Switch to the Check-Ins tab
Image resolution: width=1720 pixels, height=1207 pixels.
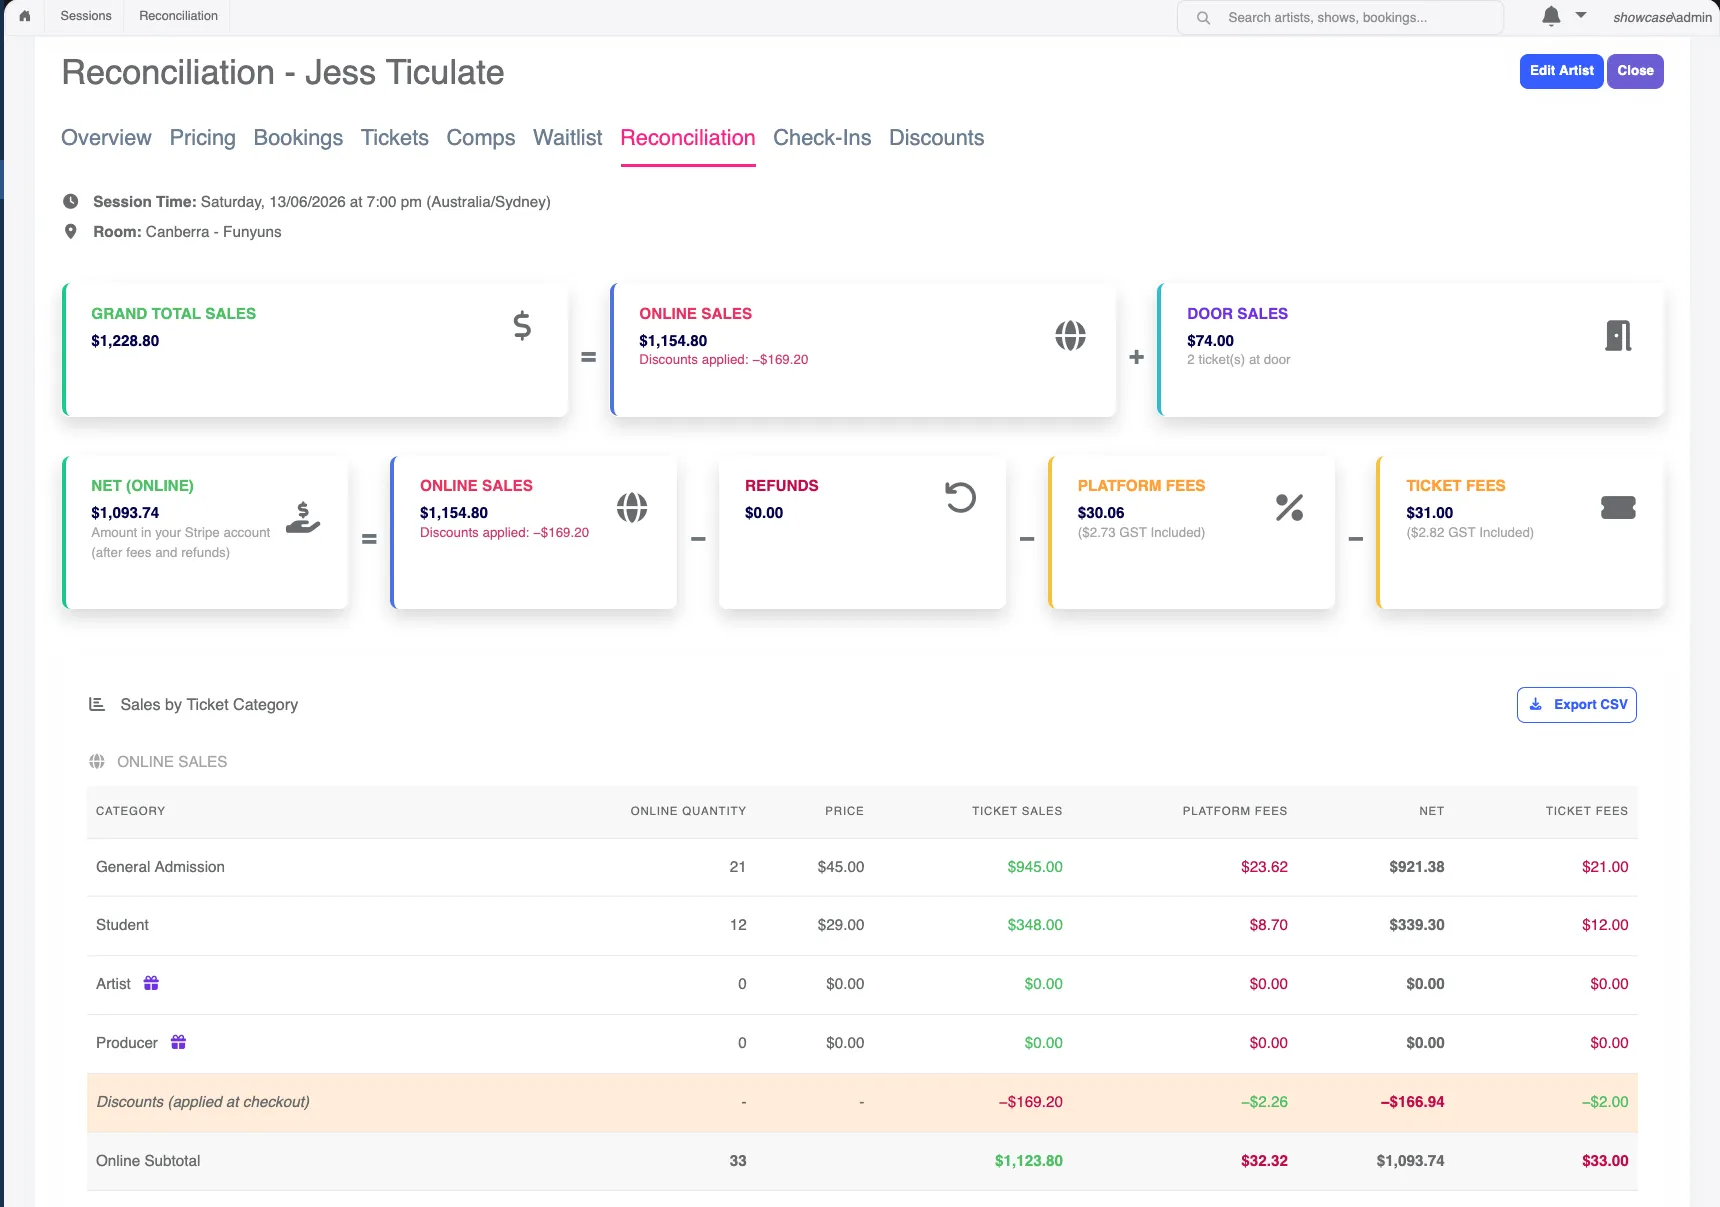pyautogui.click(x=822, y=138)
